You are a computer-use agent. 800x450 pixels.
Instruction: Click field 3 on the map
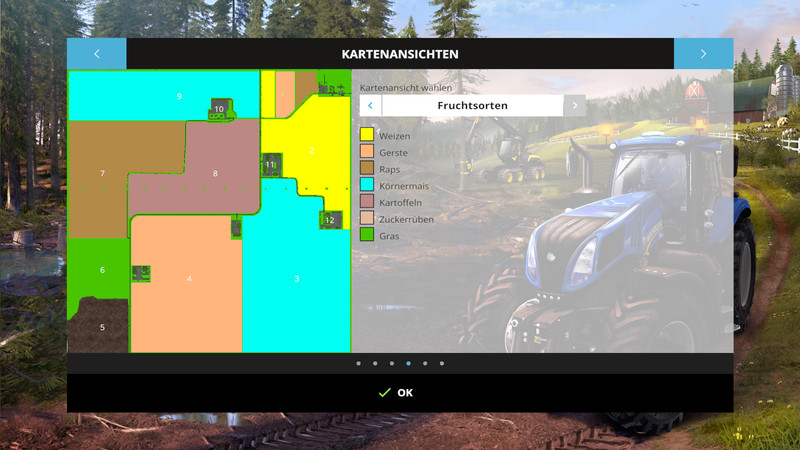coord(297,290)
